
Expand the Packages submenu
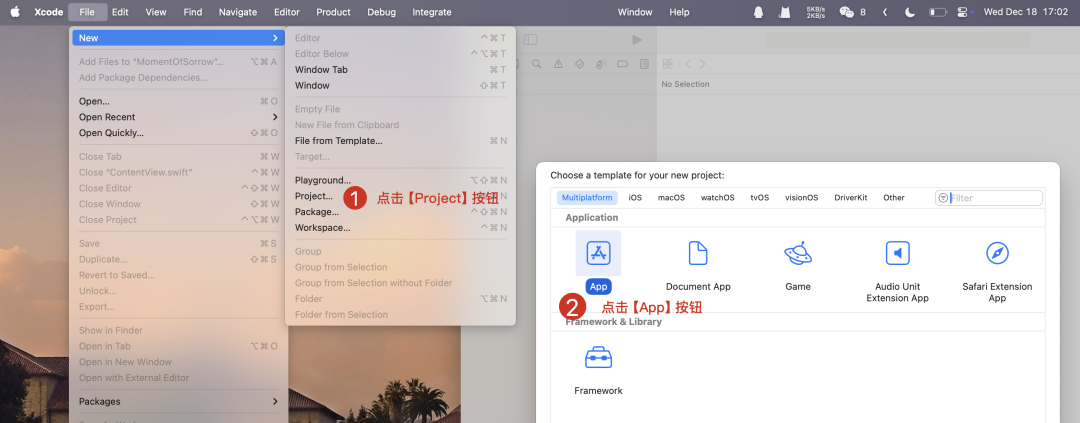pyautogui.click(x=178, y=402)
